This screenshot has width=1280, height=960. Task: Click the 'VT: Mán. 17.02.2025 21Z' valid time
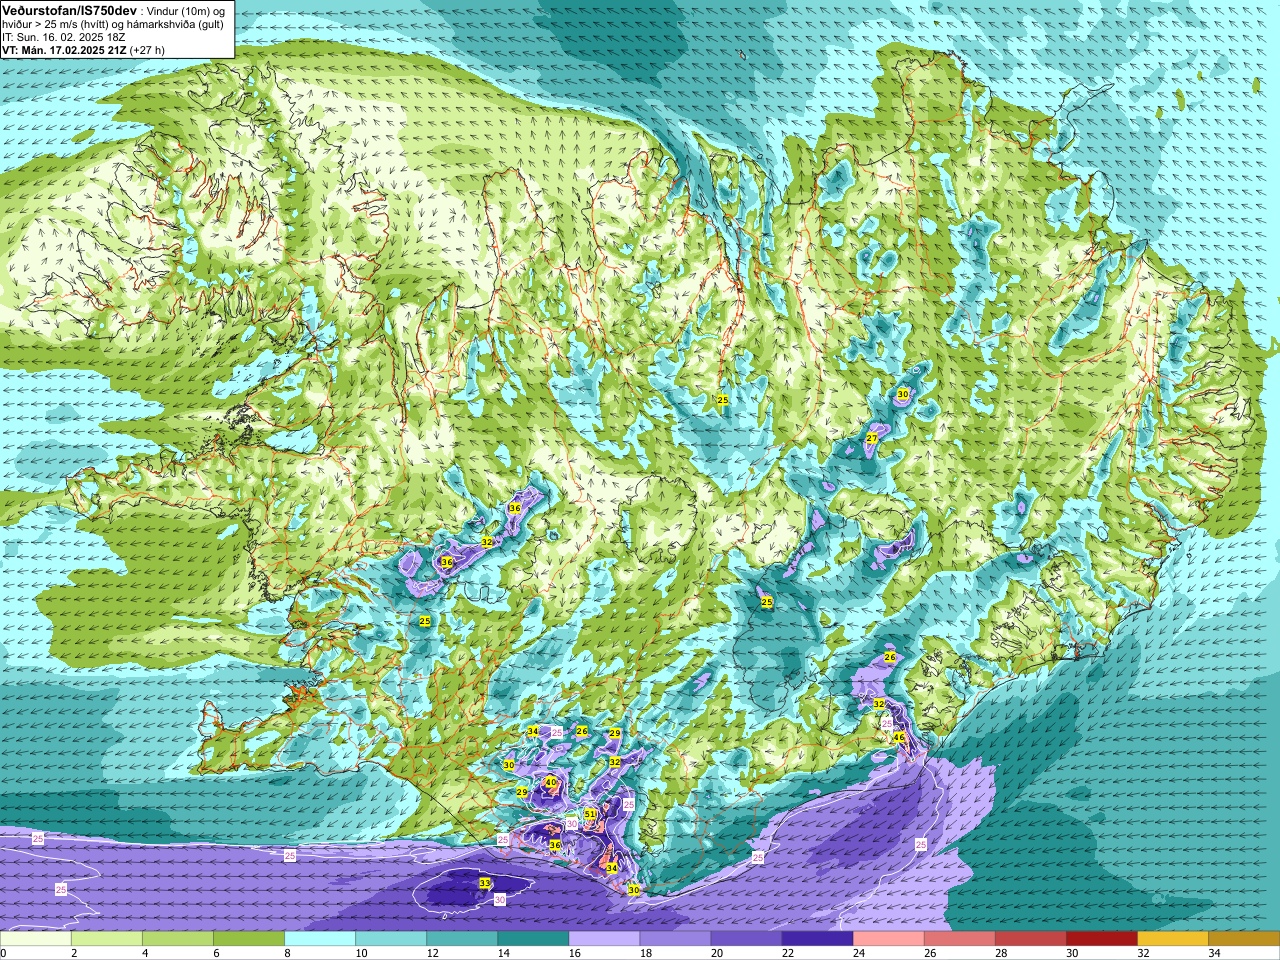pos(64,49)
